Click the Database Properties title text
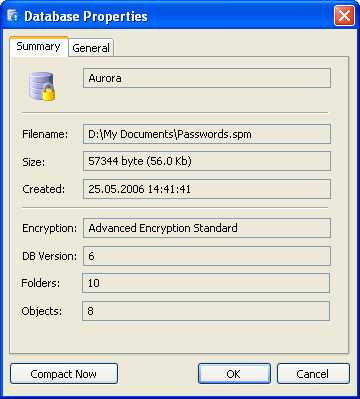This screenshot has width=360, height=399. [x=86, y=16]
